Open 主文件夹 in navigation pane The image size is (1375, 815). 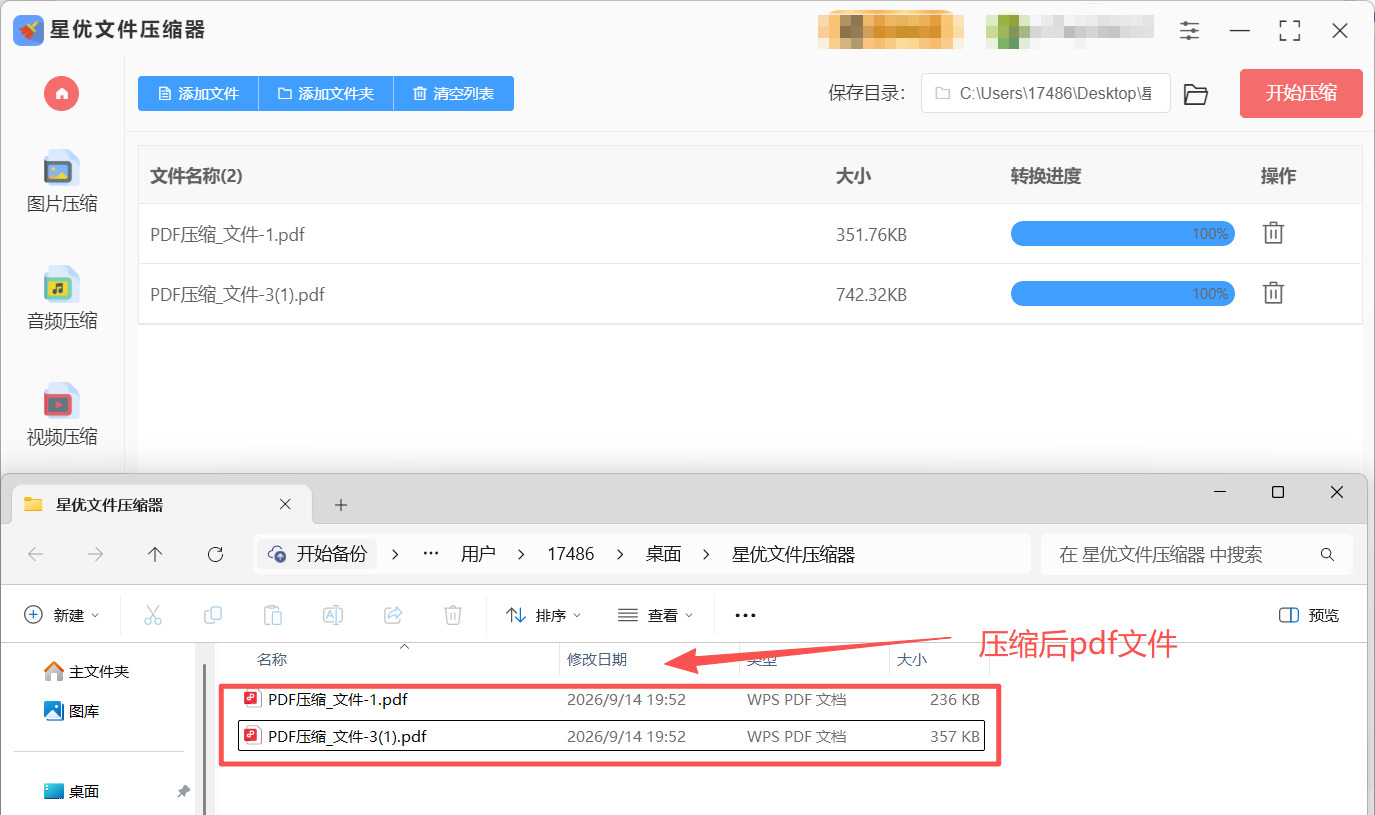(87, 671)
